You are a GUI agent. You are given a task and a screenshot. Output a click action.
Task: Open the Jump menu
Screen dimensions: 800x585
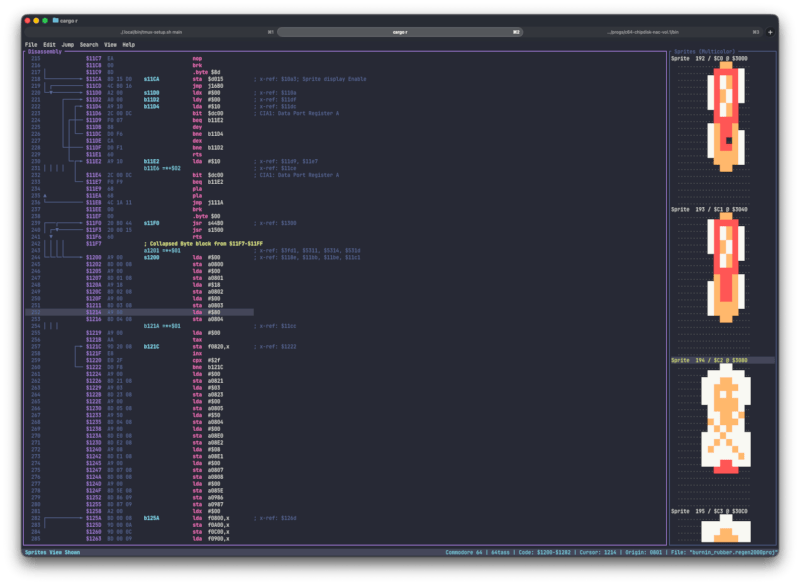(66, 44)
